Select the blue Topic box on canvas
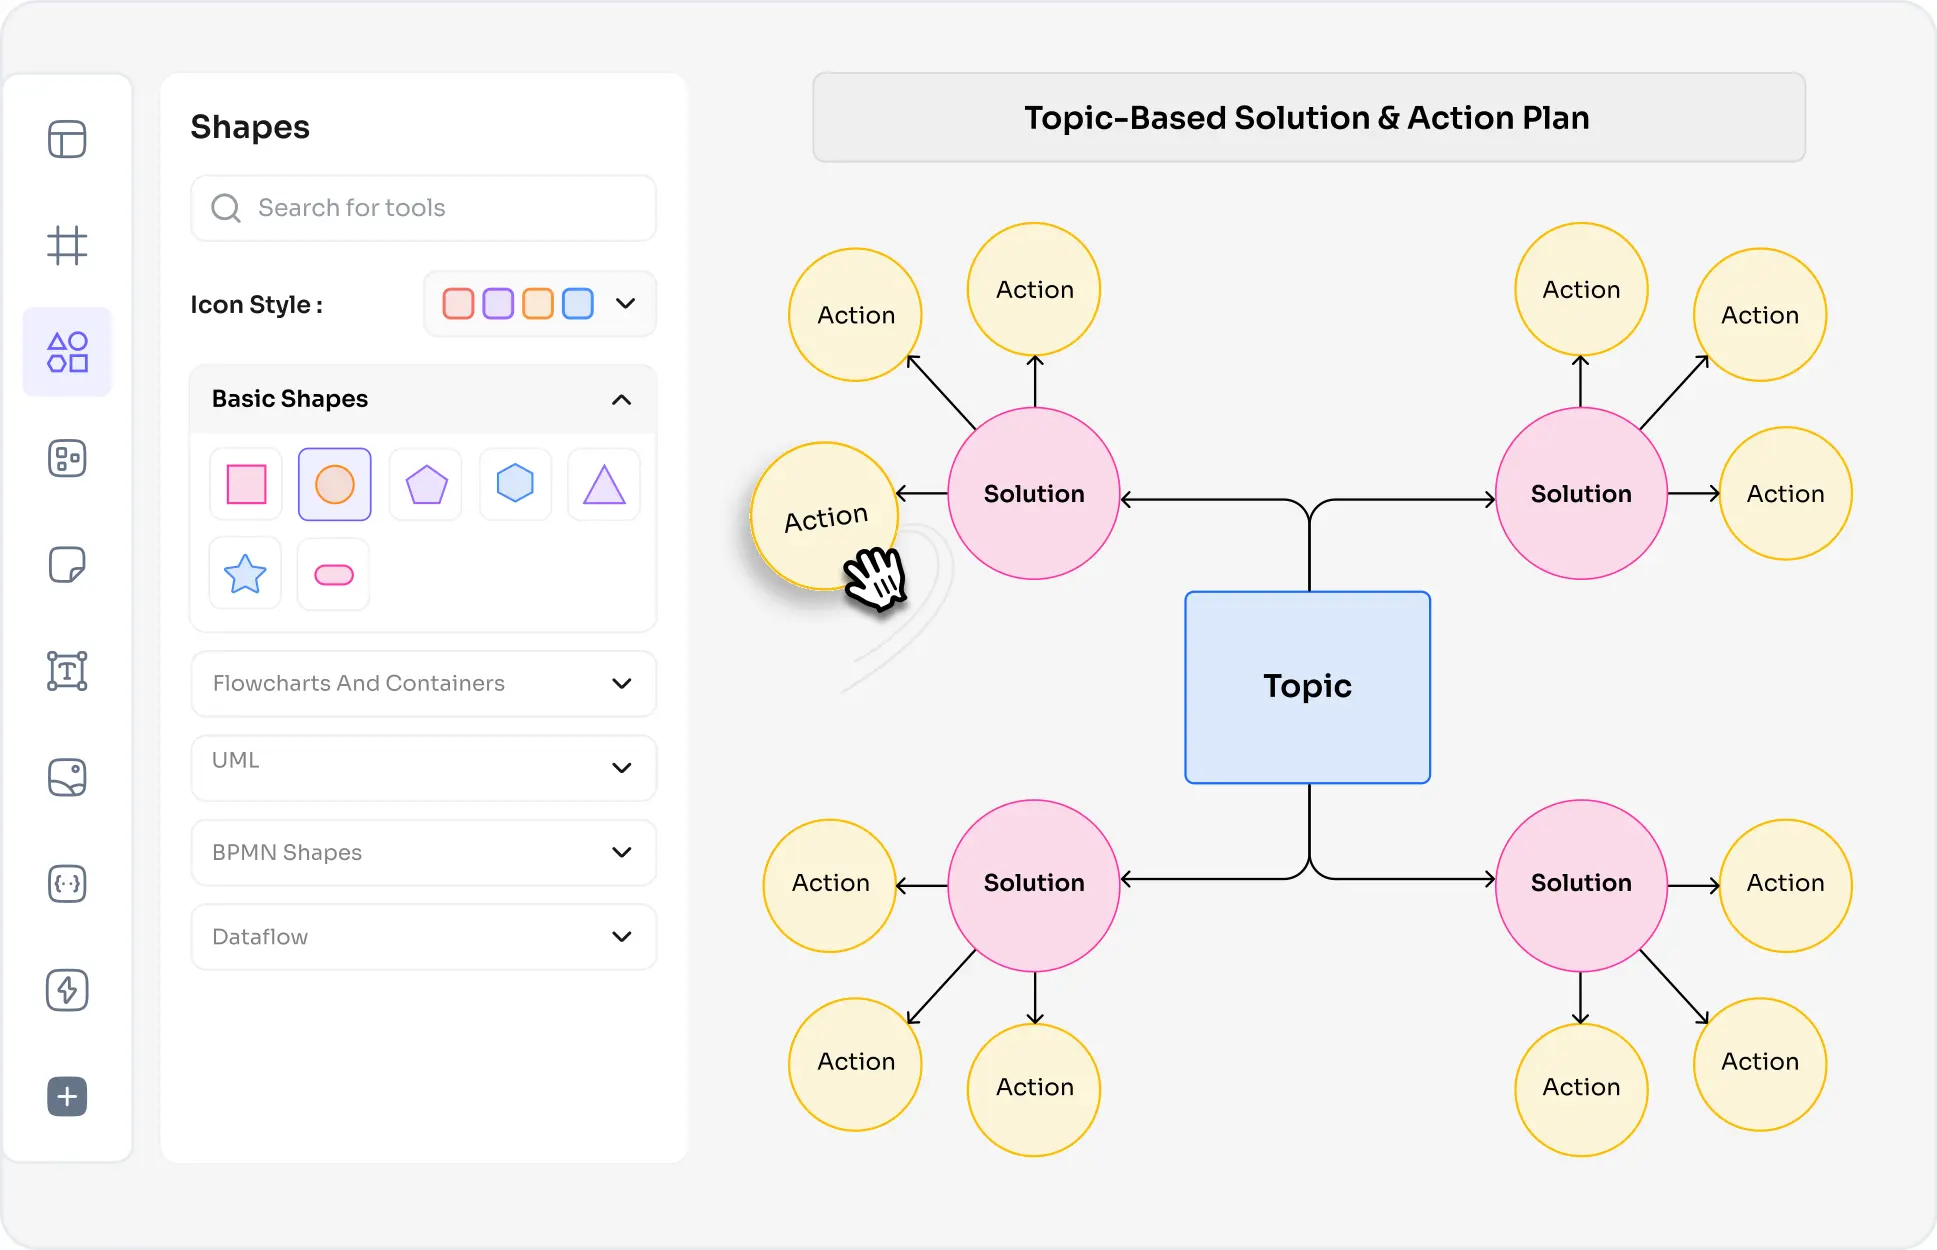1937x1250 pixels. coord(1308,687)
